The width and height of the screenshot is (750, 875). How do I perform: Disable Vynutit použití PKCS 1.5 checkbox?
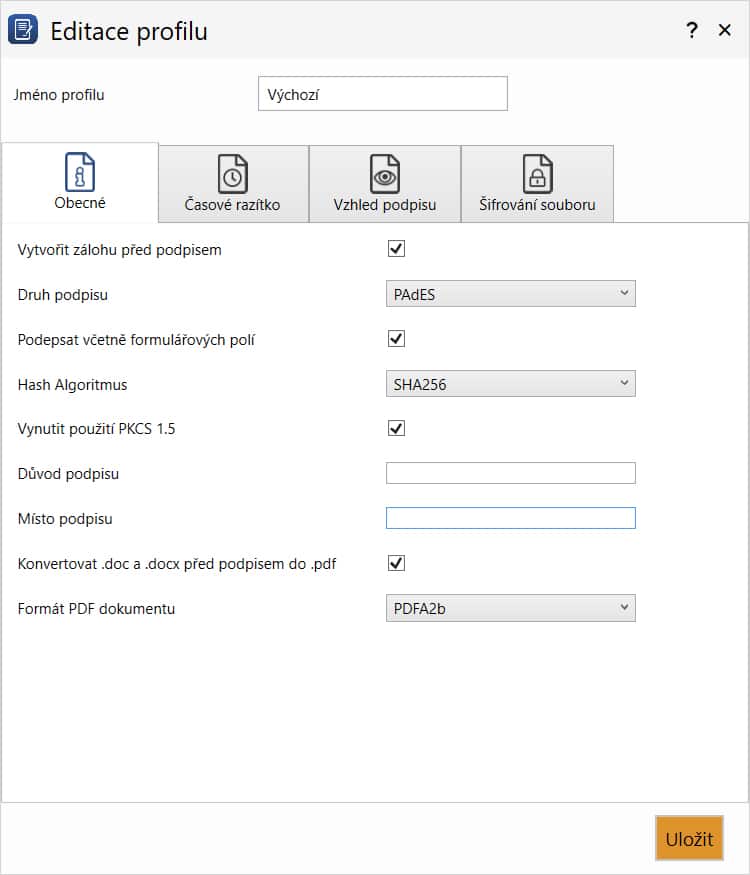click(x=396, y=429)
